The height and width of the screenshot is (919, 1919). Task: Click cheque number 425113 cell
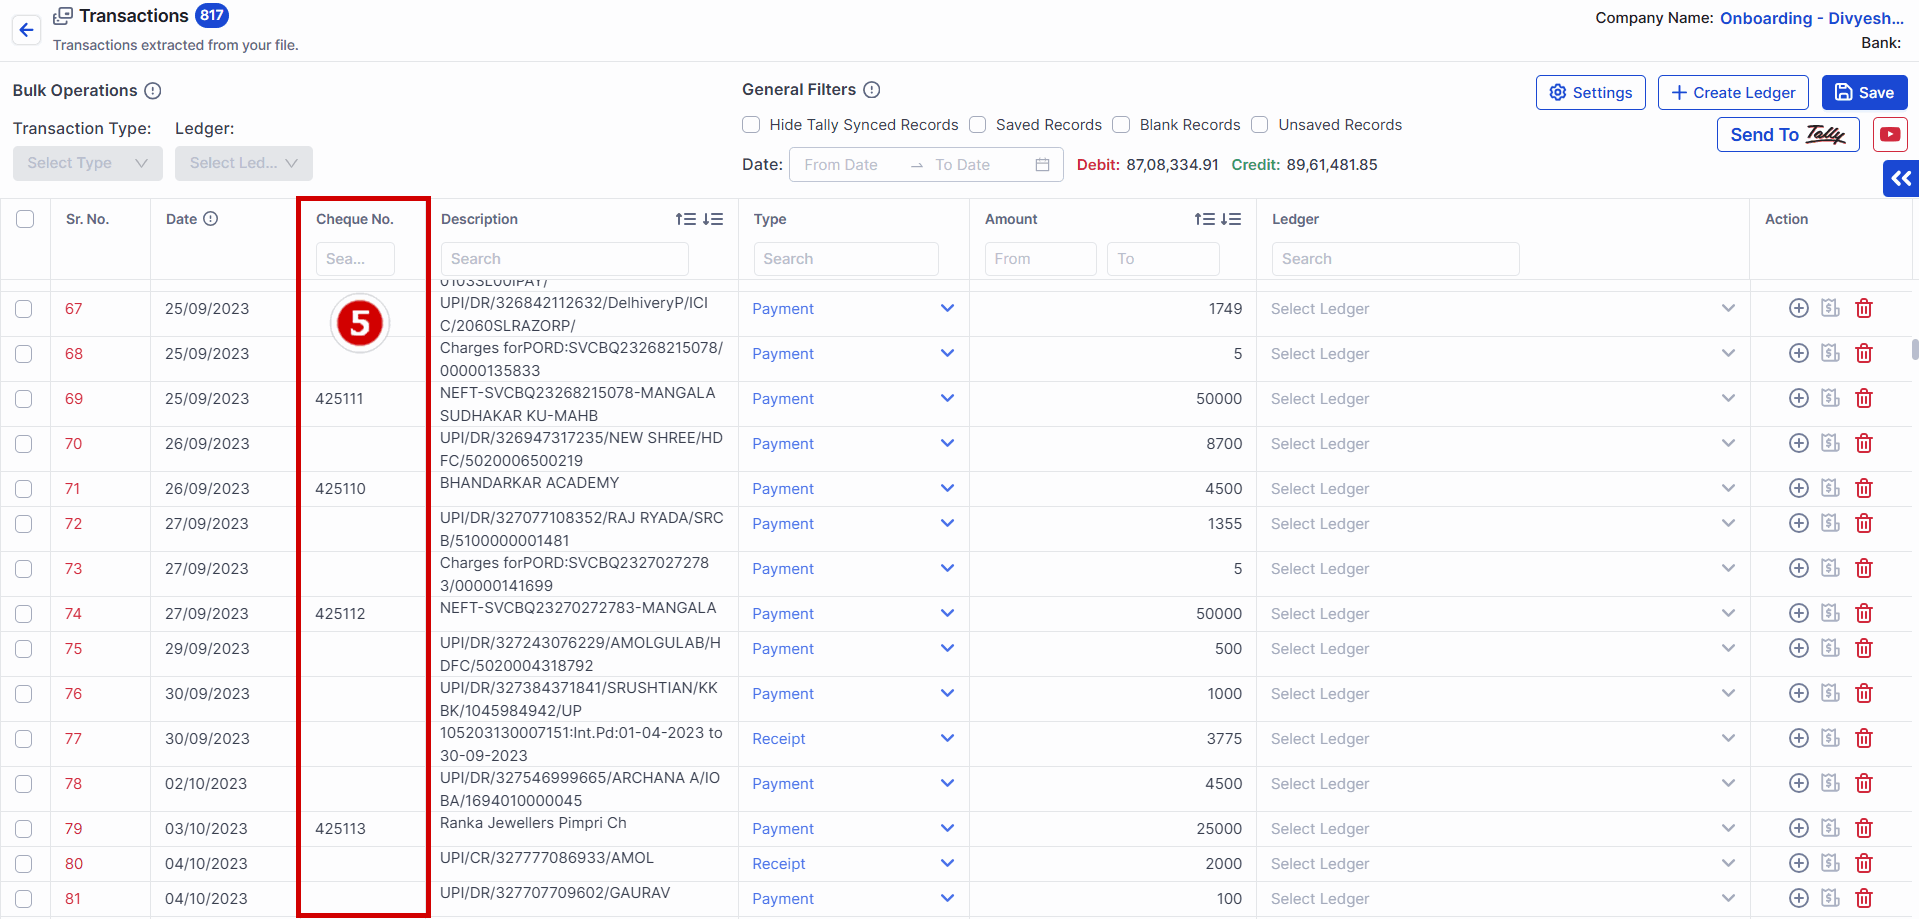(340, 829)
